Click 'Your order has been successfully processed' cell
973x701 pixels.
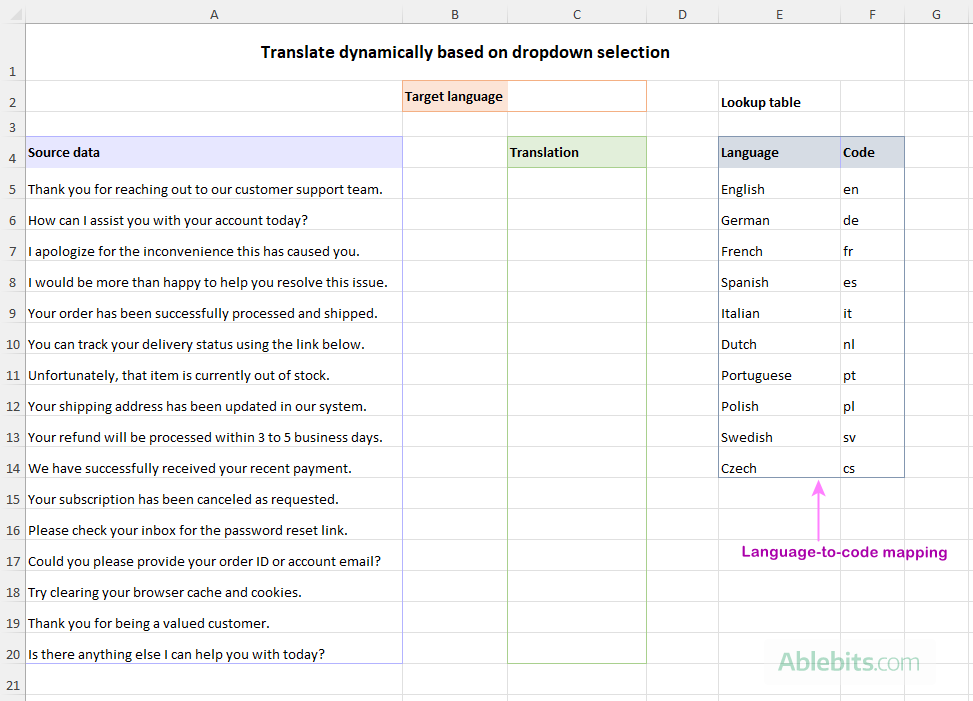214,308
